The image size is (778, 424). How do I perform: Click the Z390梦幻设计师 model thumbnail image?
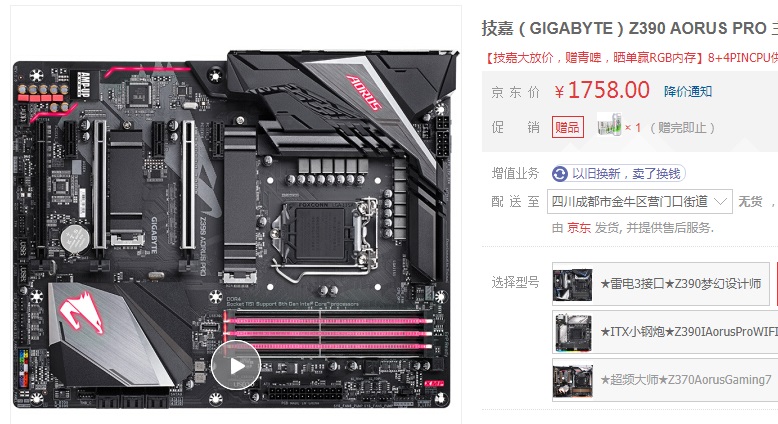tap(573, 285)
